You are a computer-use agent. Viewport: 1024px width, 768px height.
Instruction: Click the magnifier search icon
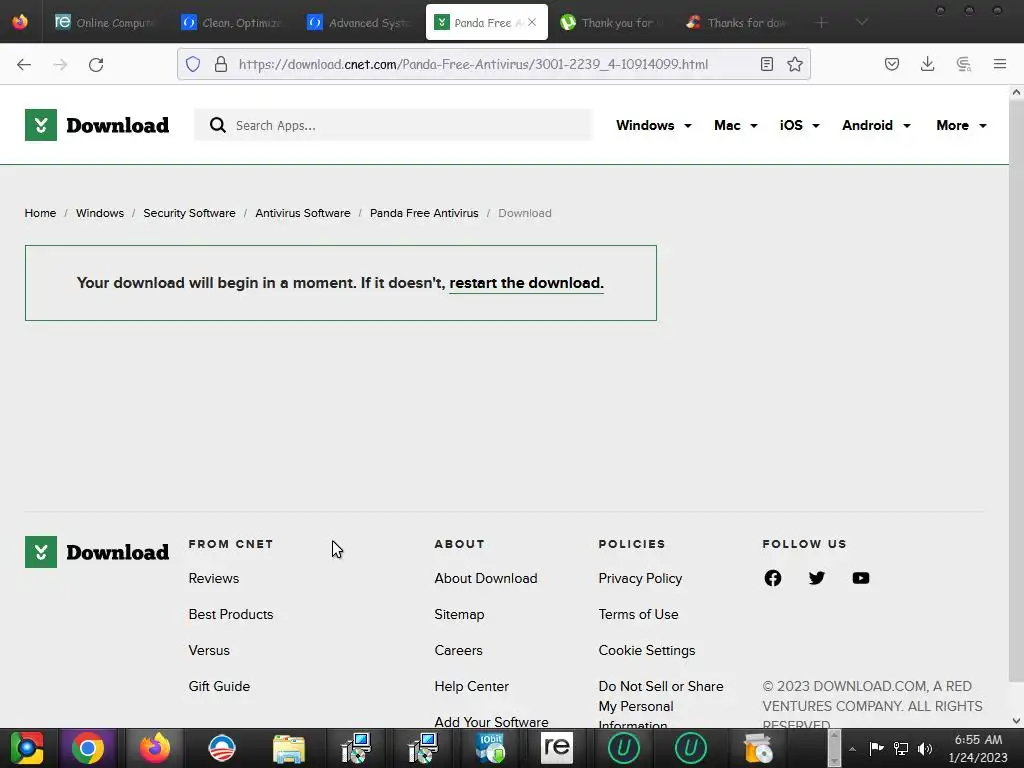click(x=217, y=125)
